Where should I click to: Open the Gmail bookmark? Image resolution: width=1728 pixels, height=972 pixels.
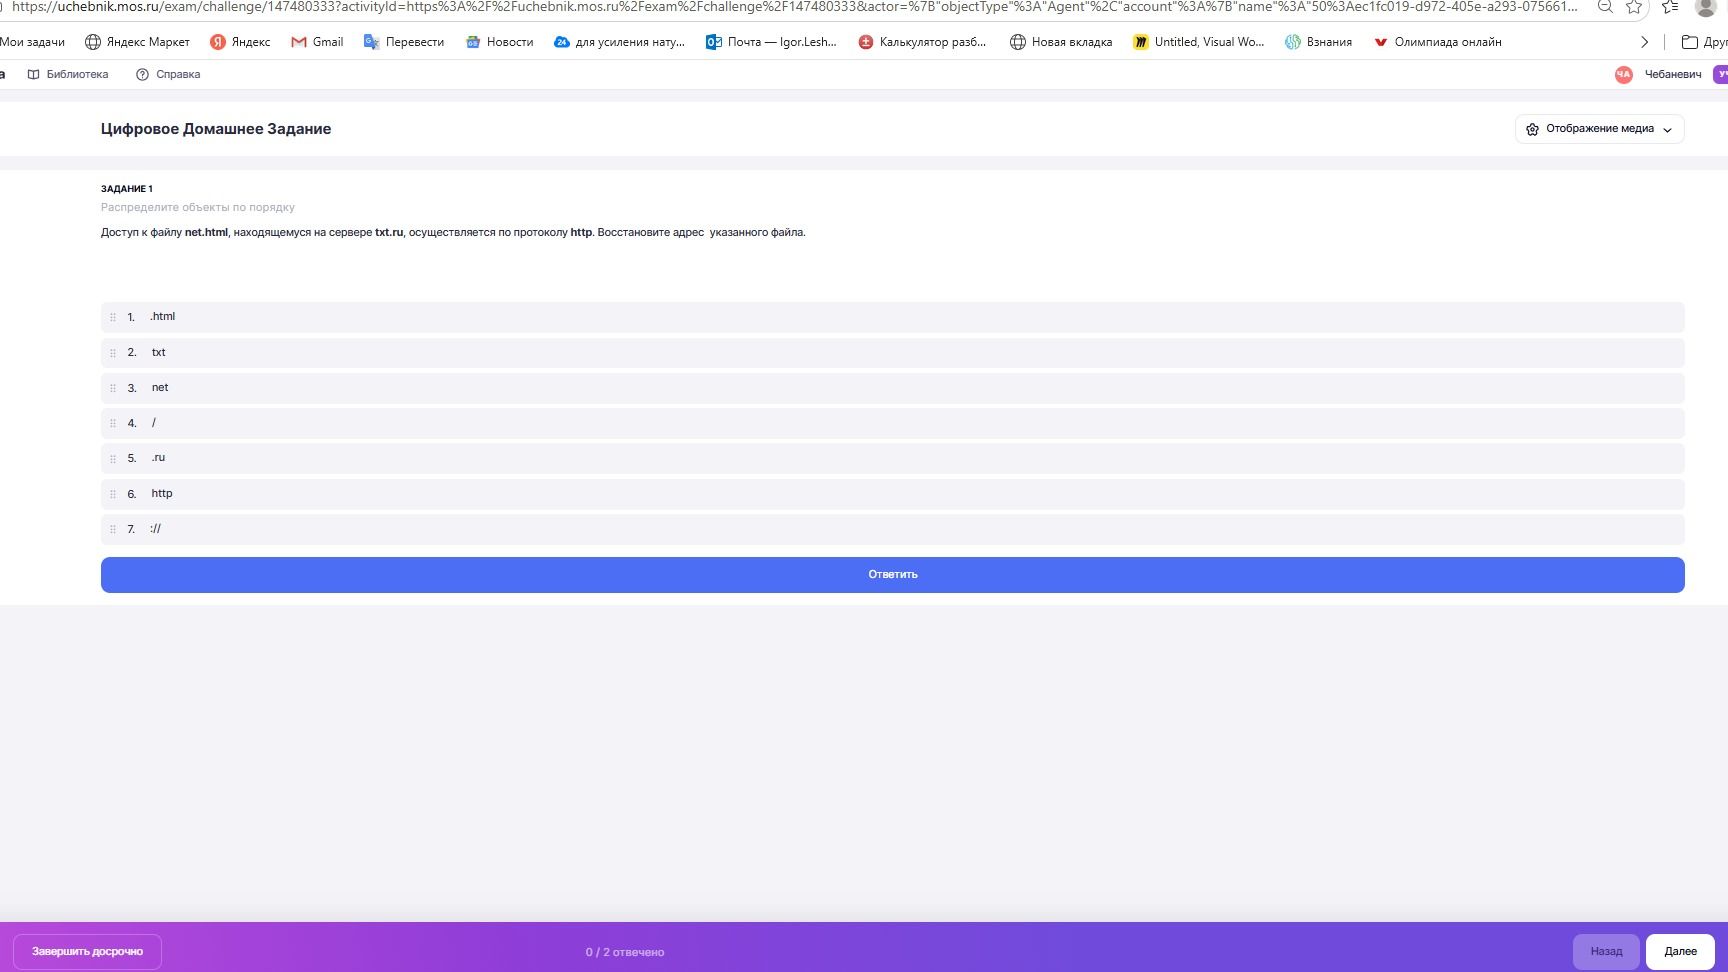pos(317,42)
